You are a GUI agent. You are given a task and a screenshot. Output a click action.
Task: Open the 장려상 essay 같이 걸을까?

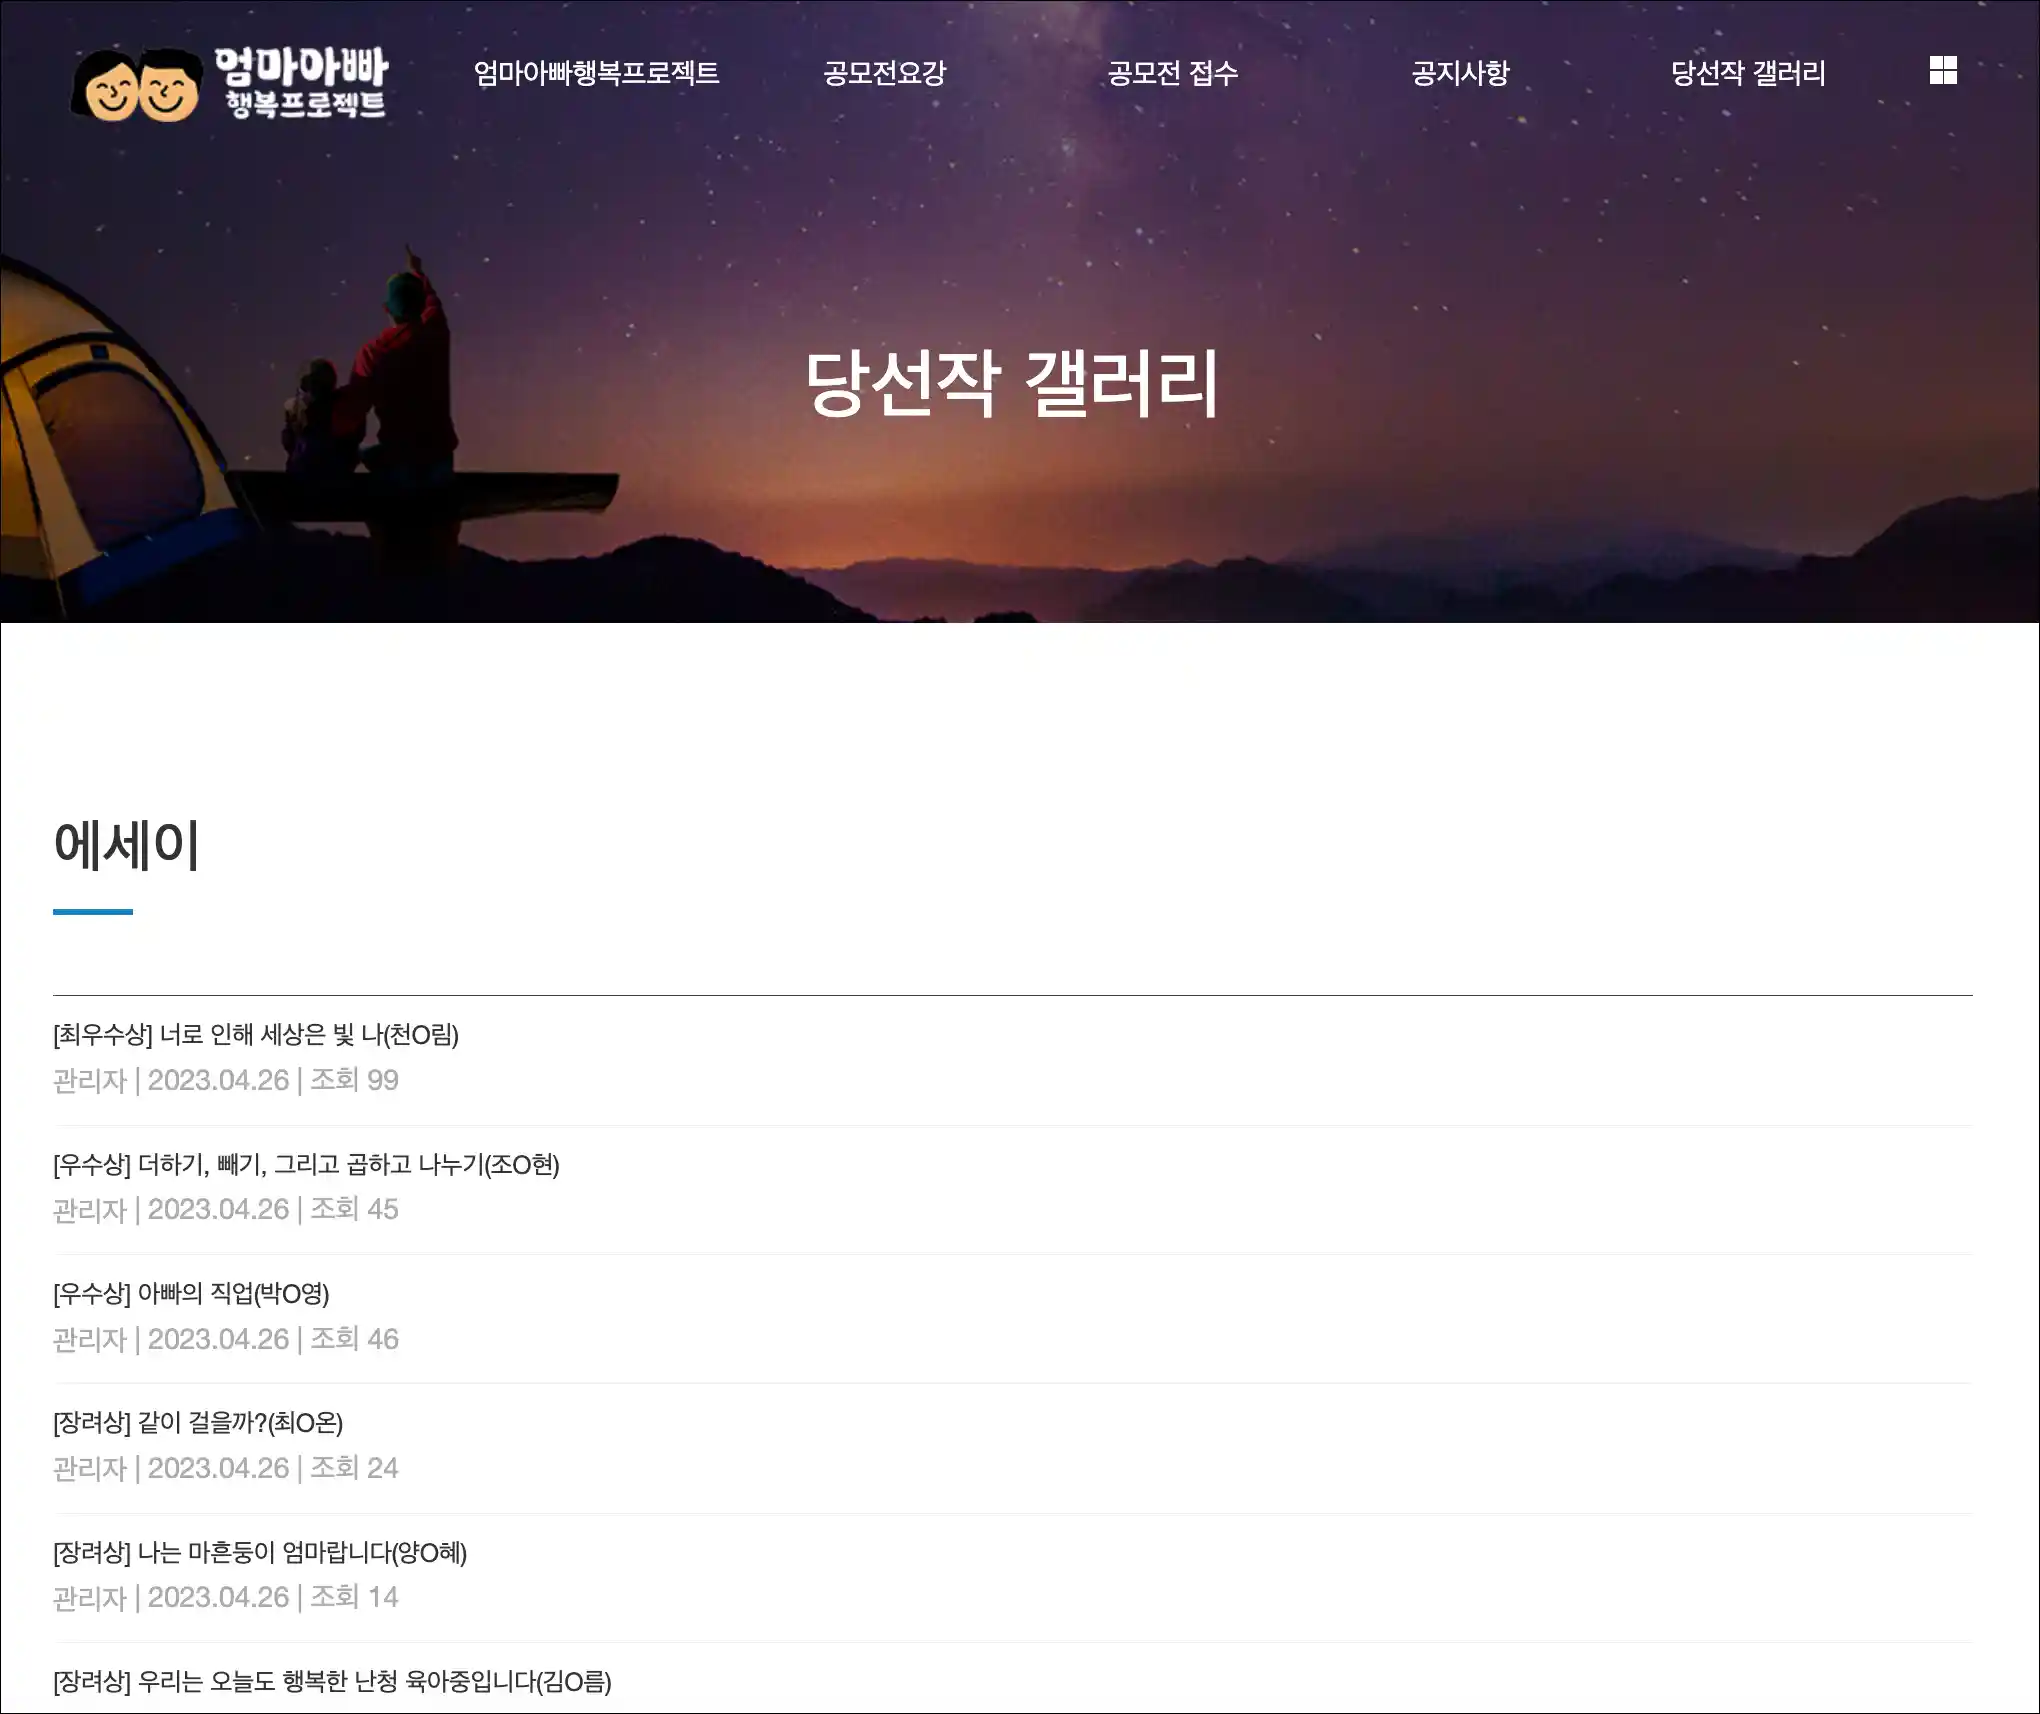click(198, 1422)
